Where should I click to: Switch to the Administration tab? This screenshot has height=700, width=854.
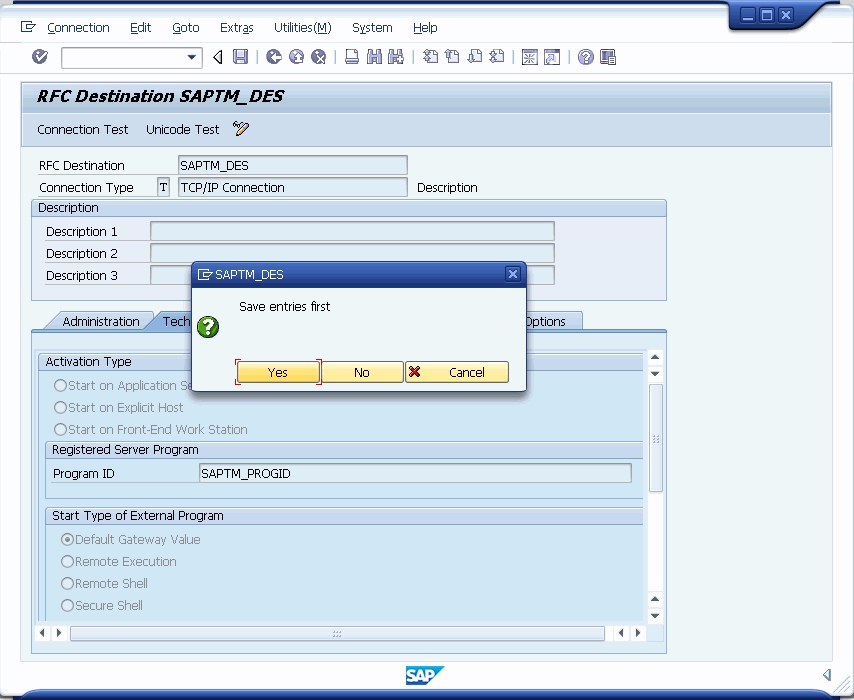click(100, 321)
